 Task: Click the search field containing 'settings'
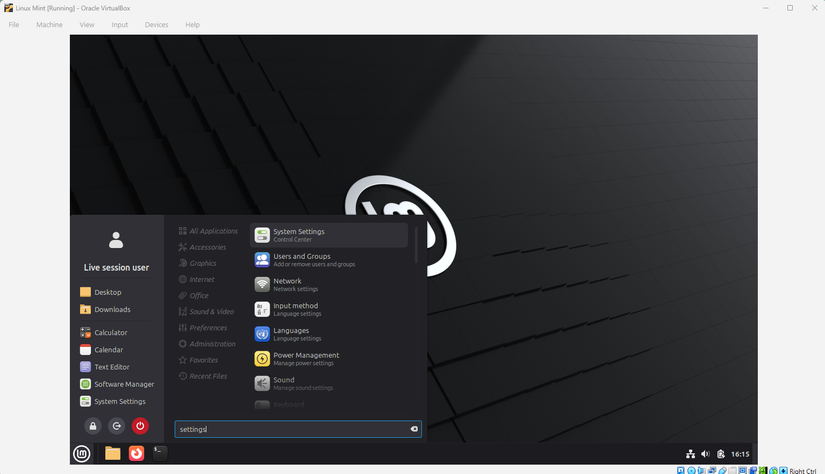(x=298, y=429)
